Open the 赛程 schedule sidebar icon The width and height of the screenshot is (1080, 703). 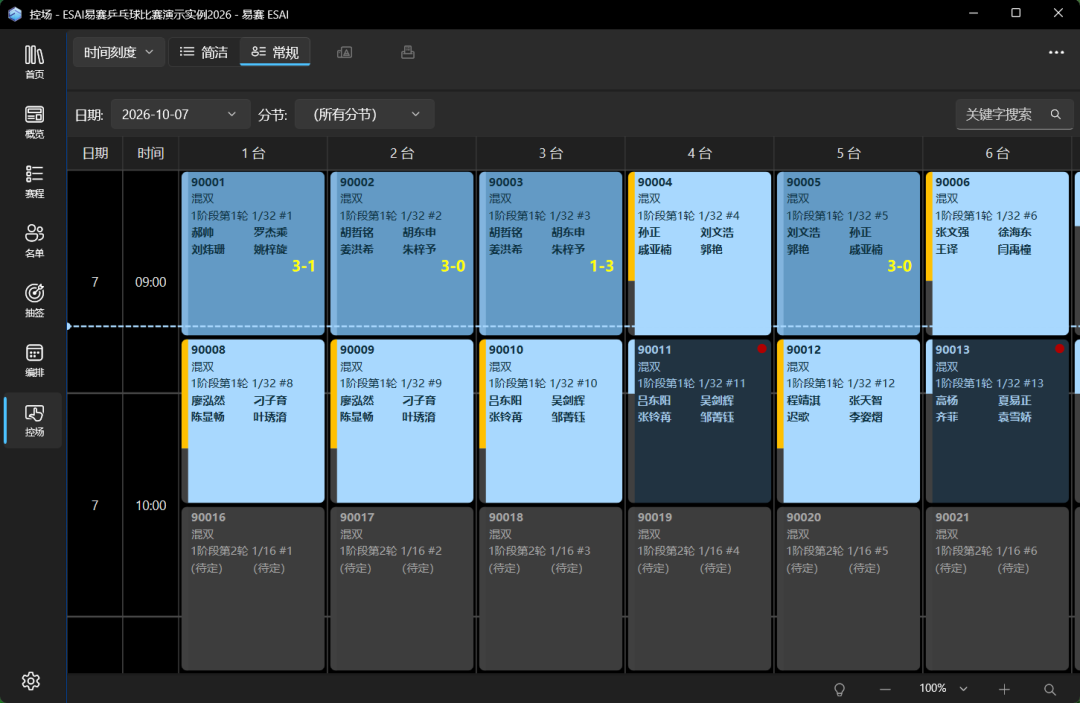coord(34,182)
